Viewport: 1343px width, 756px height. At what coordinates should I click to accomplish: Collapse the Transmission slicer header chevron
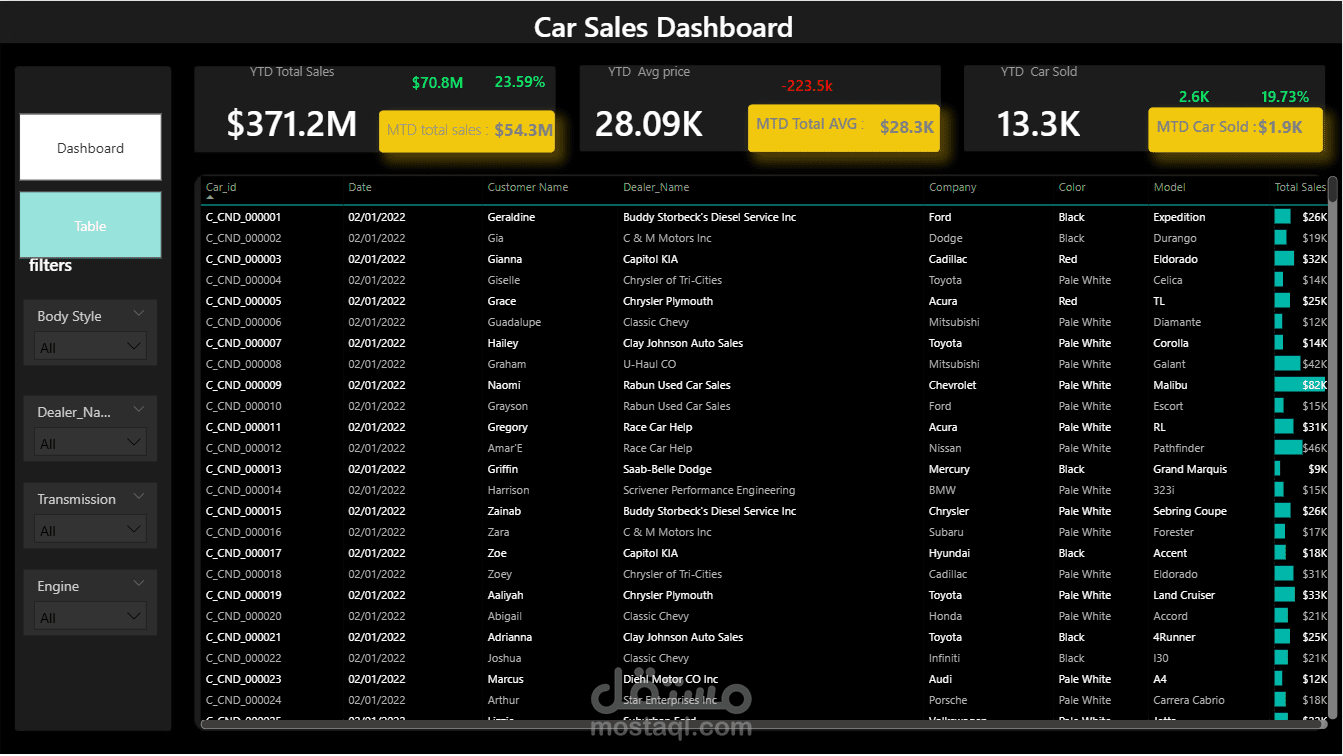pos(138,497)
